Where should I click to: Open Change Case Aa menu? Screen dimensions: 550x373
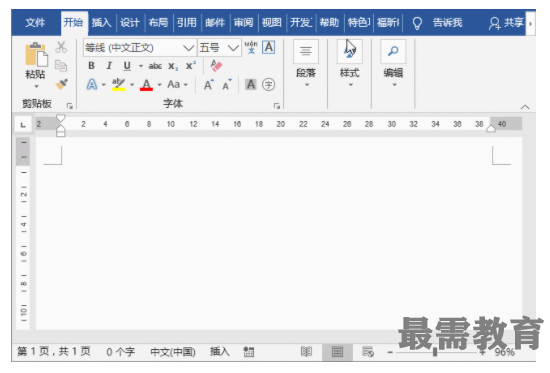pyautogui.click(x=174, y=85)
